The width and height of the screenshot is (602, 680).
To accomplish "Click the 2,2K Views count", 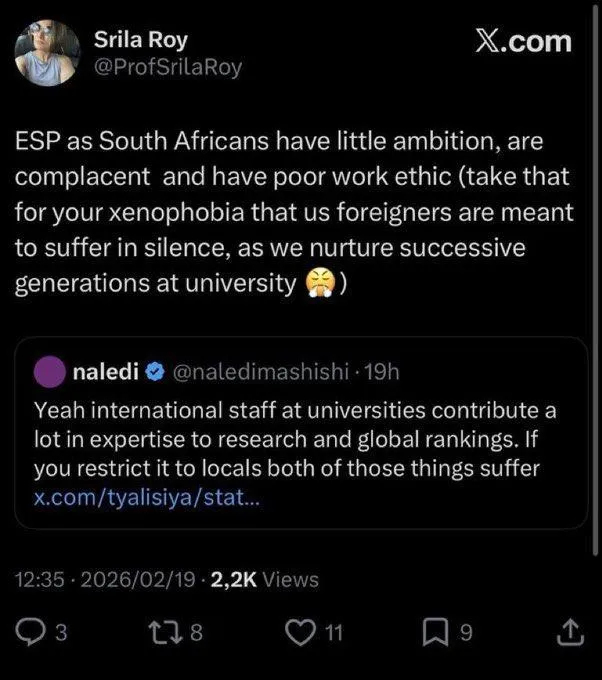I will [265, 579].
